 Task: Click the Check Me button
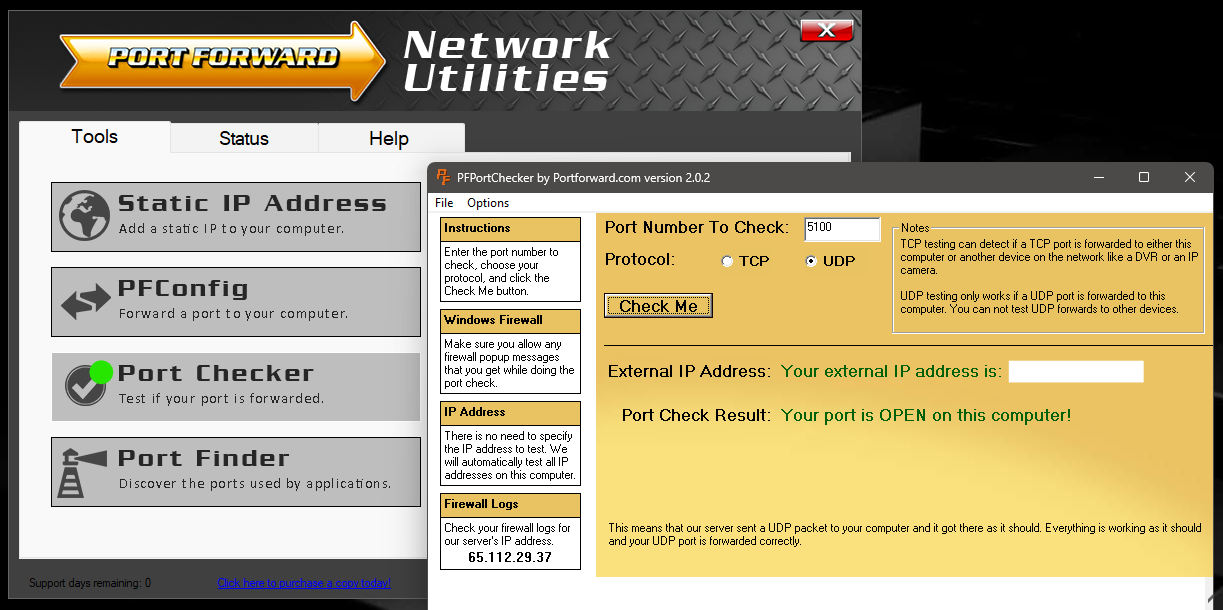658,306
